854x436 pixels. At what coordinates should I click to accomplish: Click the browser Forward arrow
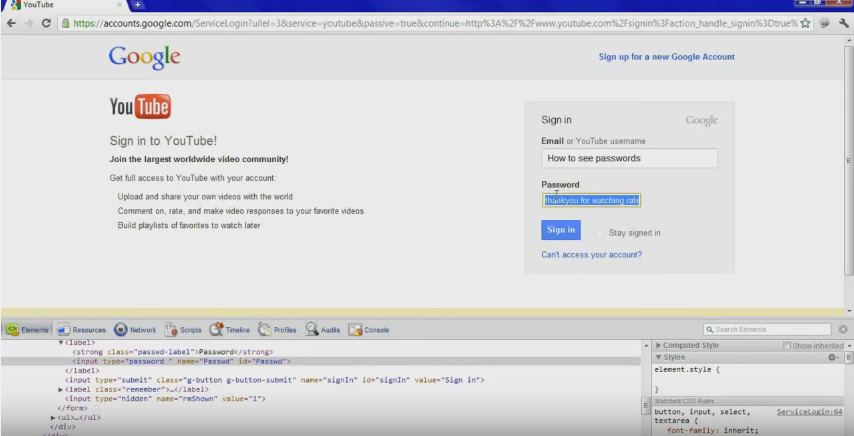coord(29,23)
